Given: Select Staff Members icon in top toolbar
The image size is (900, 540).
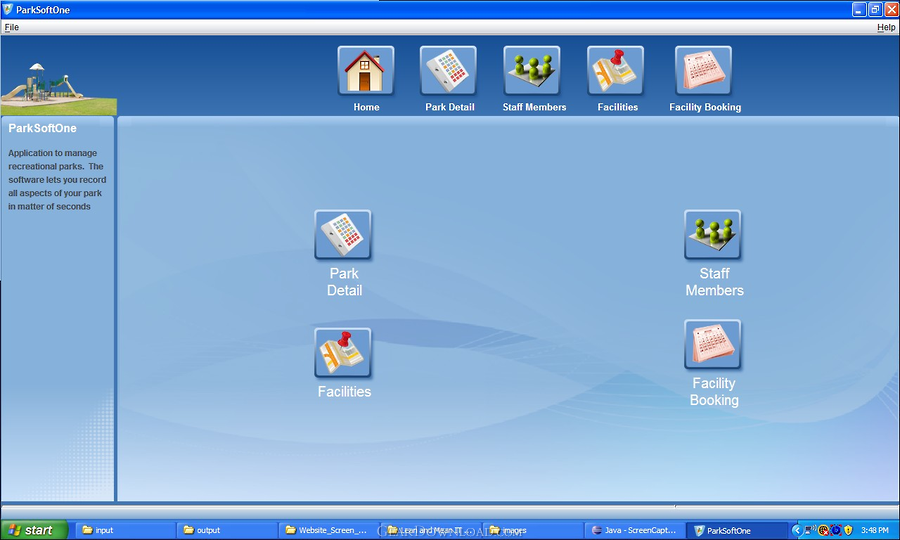Looking at the screenshot, I should pos(532,72).
